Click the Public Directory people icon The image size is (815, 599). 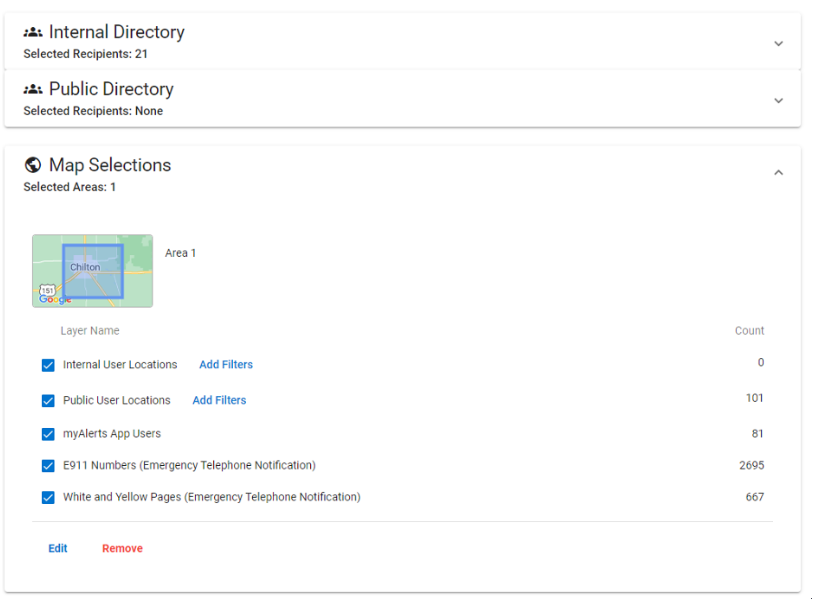click(33, 89)
